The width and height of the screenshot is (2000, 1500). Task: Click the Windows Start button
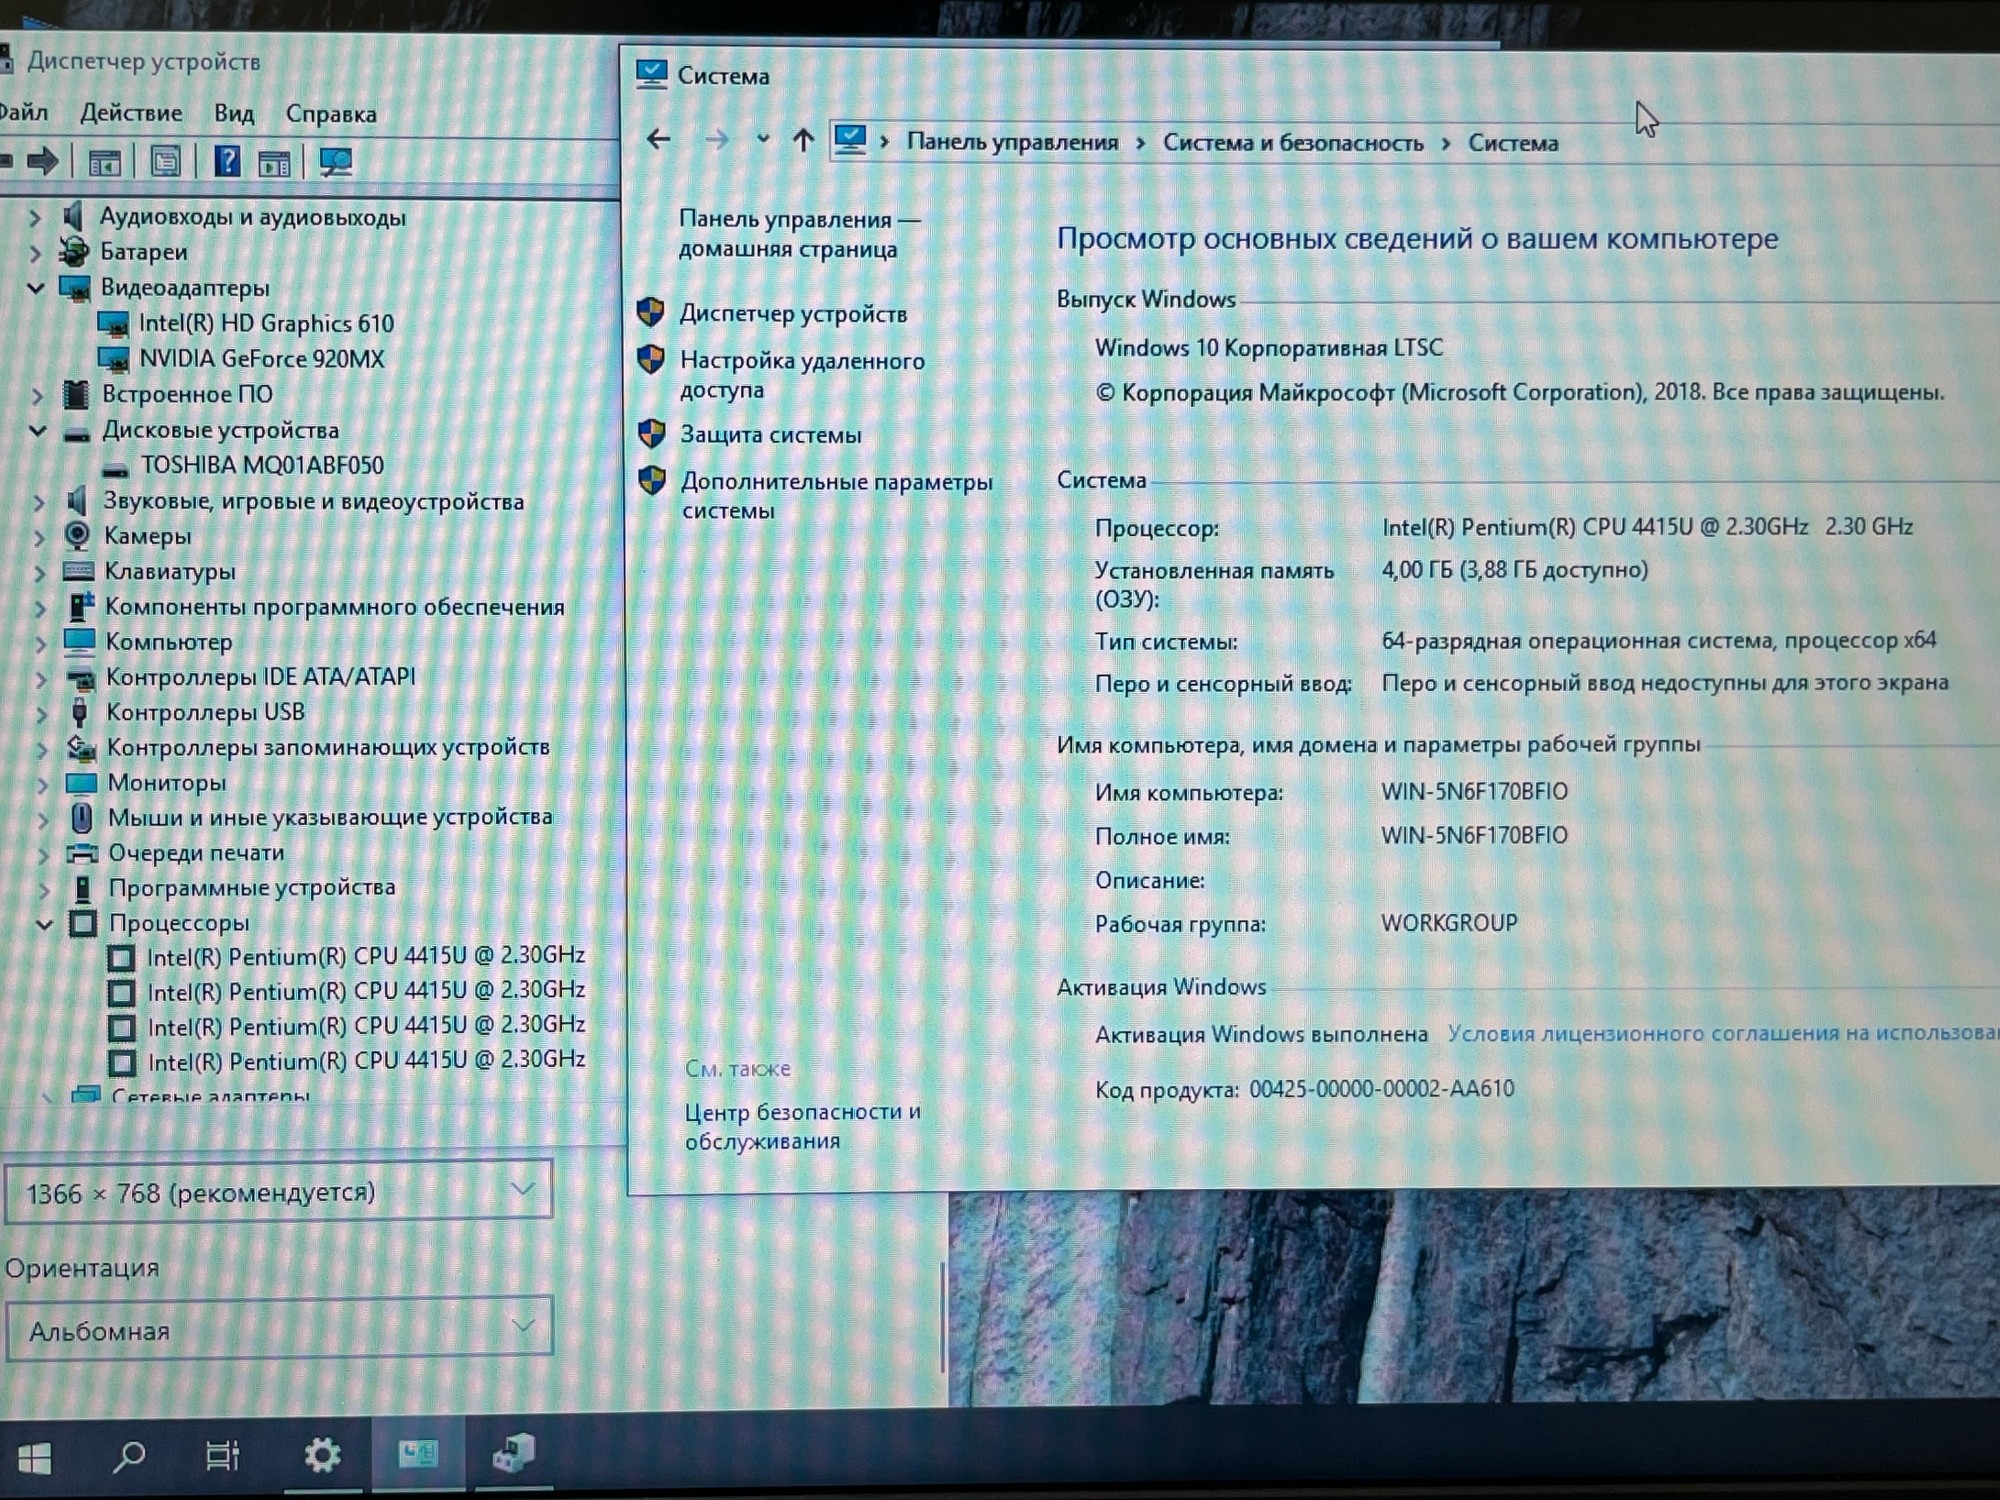(35, 1458)
